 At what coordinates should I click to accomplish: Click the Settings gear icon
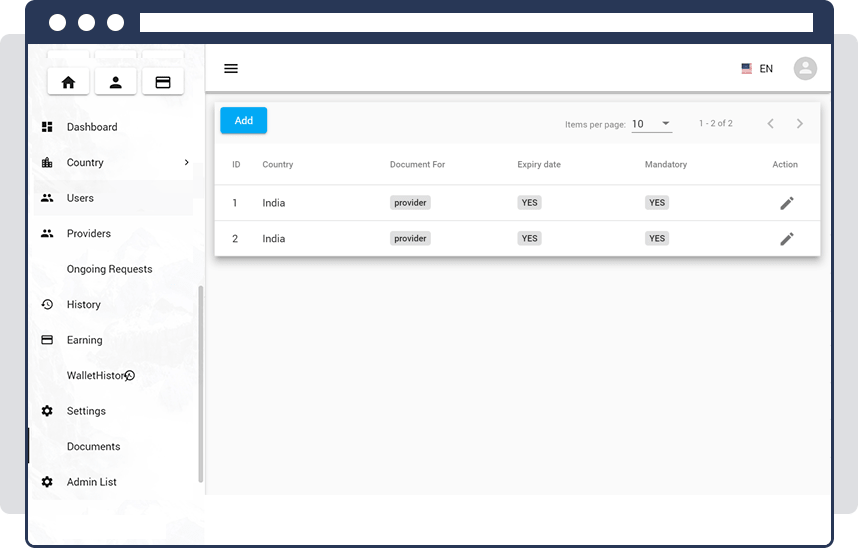47,411
